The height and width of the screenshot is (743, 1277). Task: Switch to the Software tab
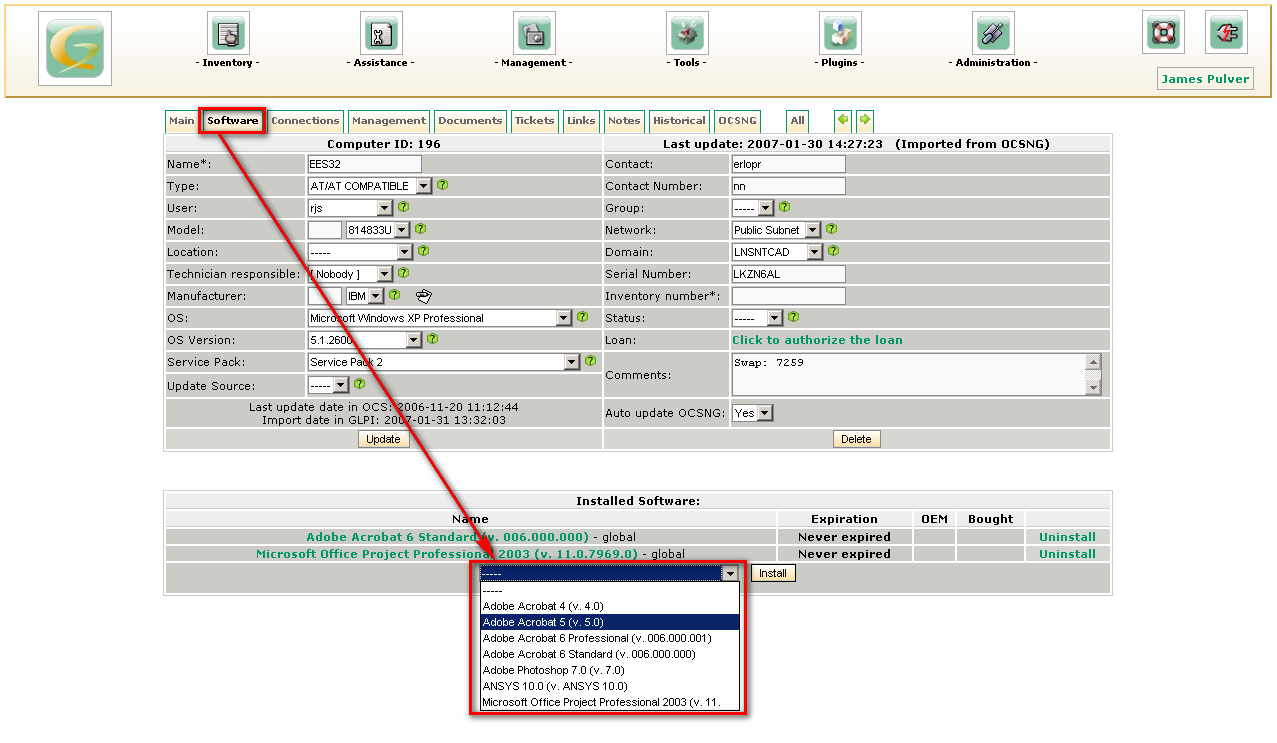[233, 121]
